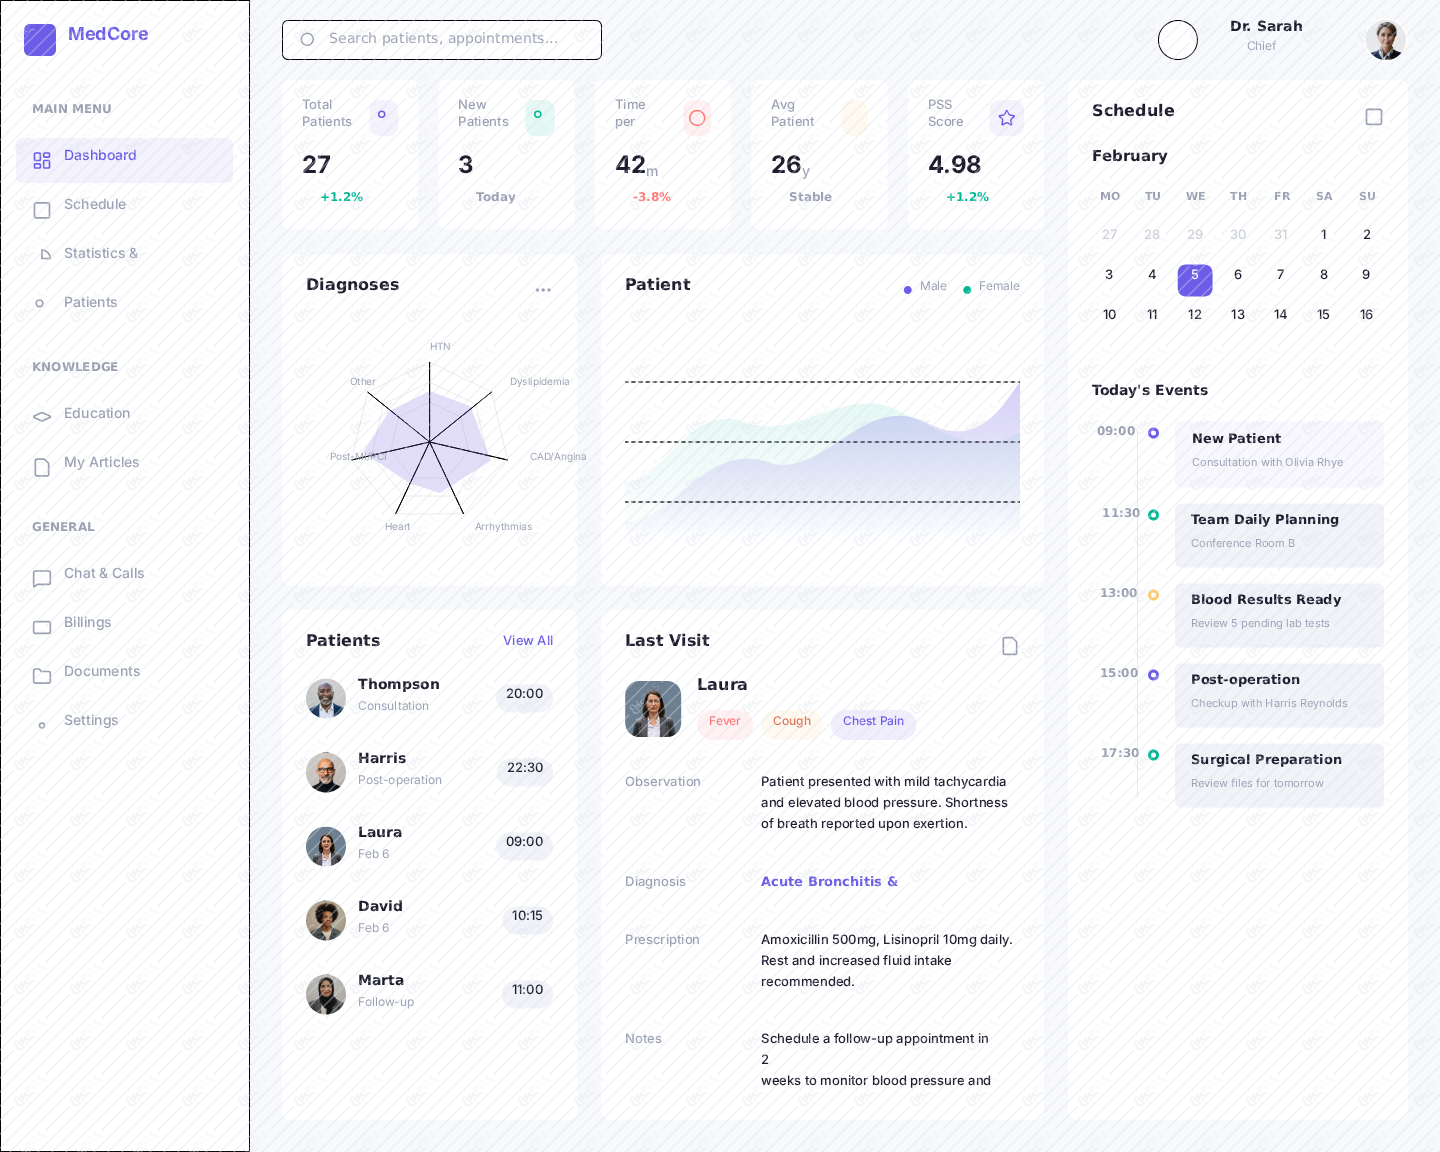Image resolution: width=1440 pixels, height=1152 pixels.
Task: Click View All in the Patients panel
Action: tap(528, 641)
